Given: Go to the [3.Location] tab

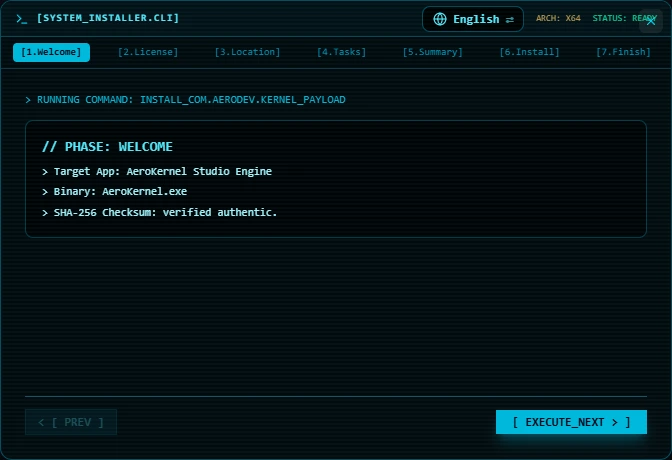Looking at the screenshot, I should click(x=247, y=52).
